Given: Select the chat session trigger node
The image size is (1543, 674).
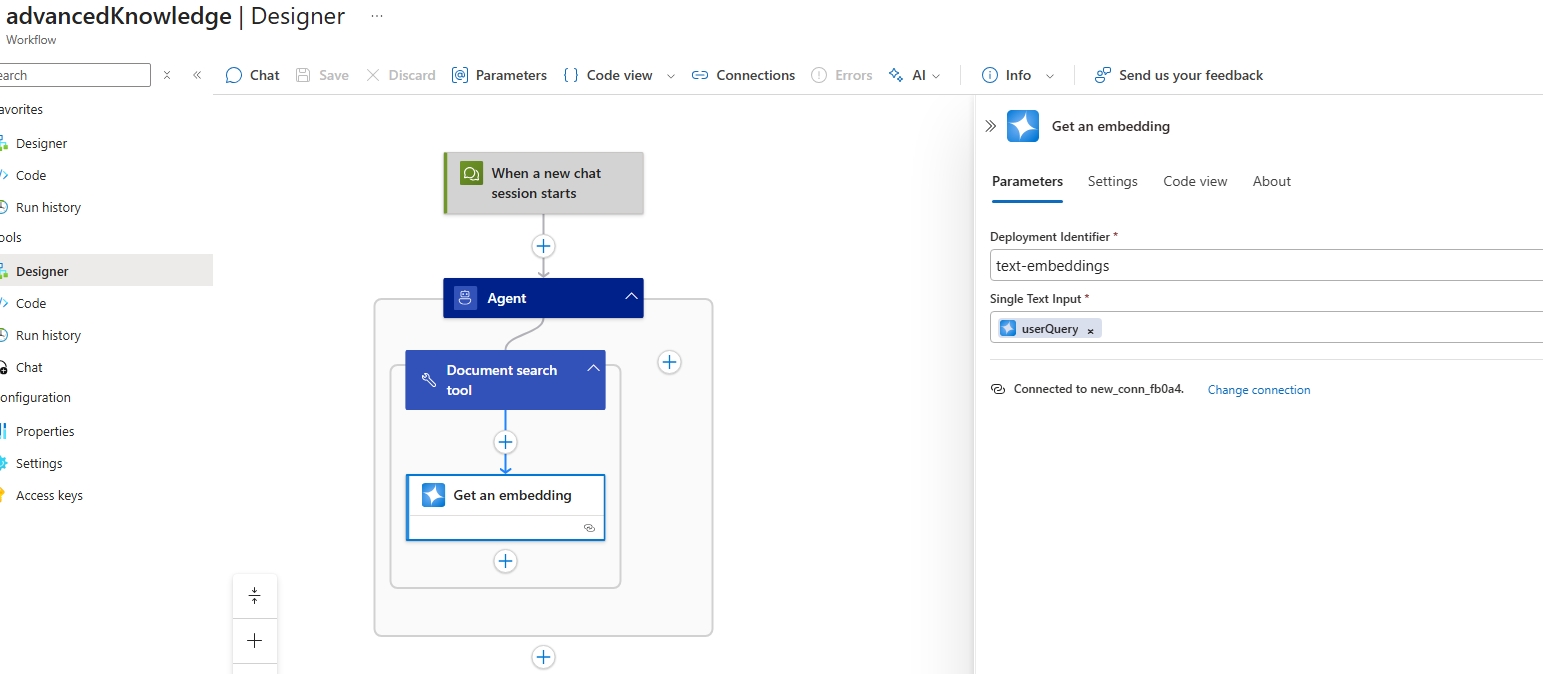Looking at the screenshot, I should click(544, 183).
